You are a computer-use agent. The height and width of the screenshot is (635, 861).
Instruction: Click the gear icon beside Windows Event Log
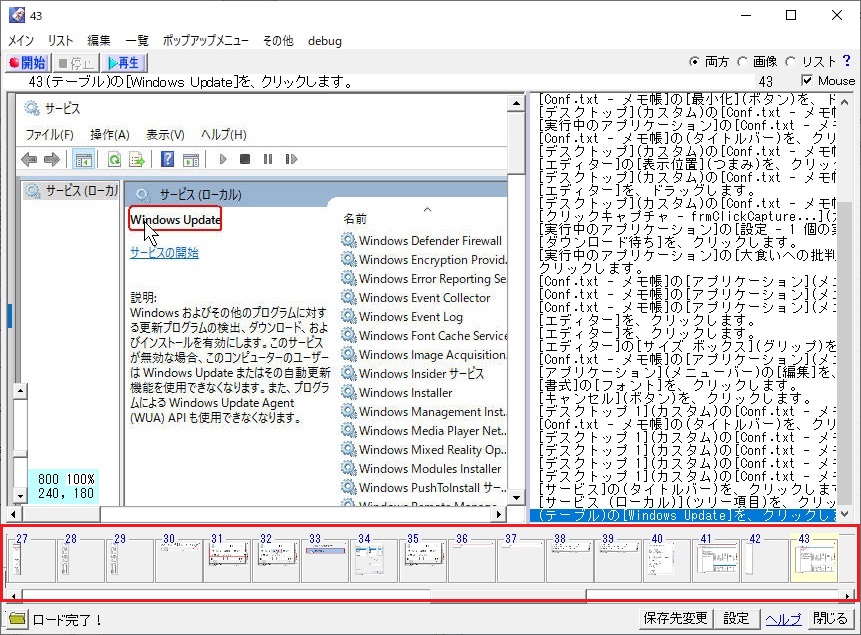pyautogui.click(x=348, y=316)
